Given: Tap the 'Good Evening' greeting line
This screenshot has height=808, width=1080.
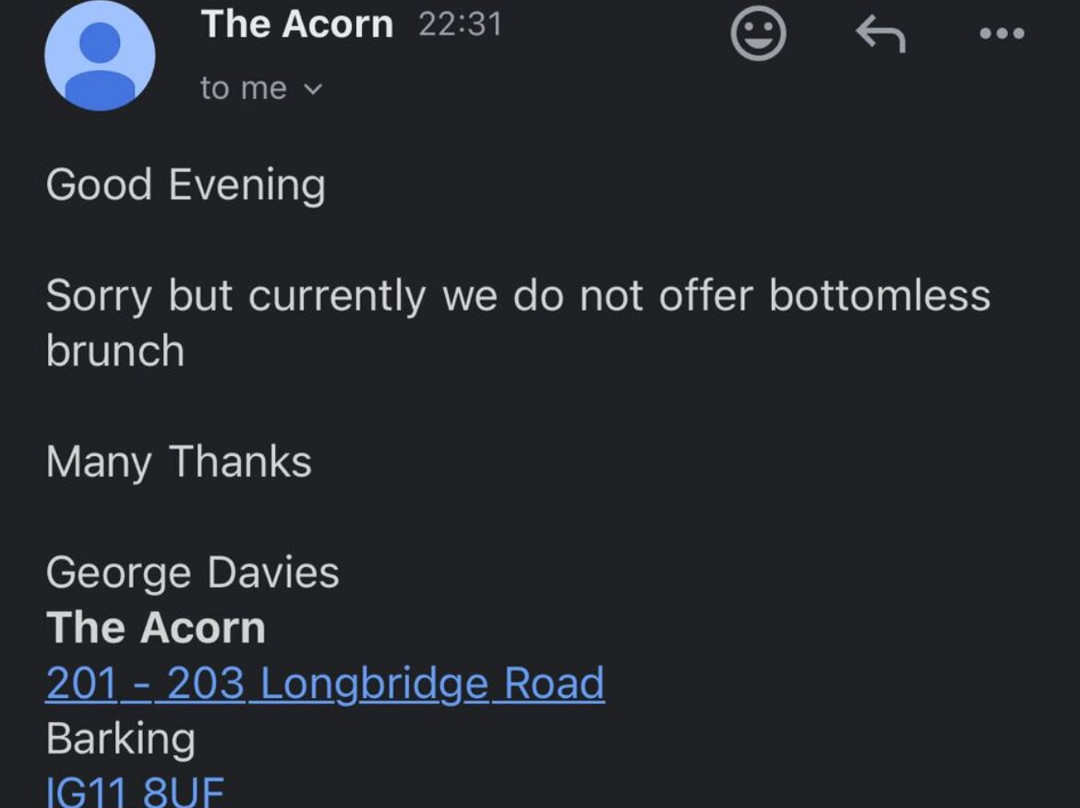Looking at the screenshot, I should [185, 185].
